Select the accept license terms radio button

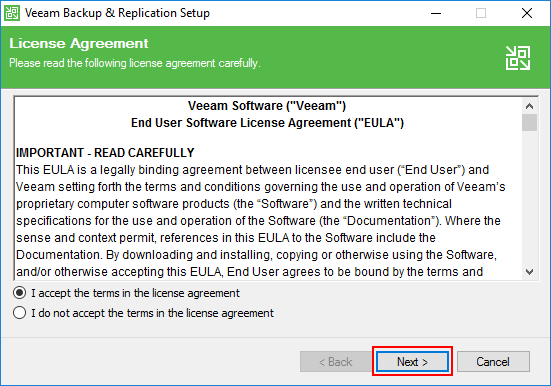click(19, 293)
